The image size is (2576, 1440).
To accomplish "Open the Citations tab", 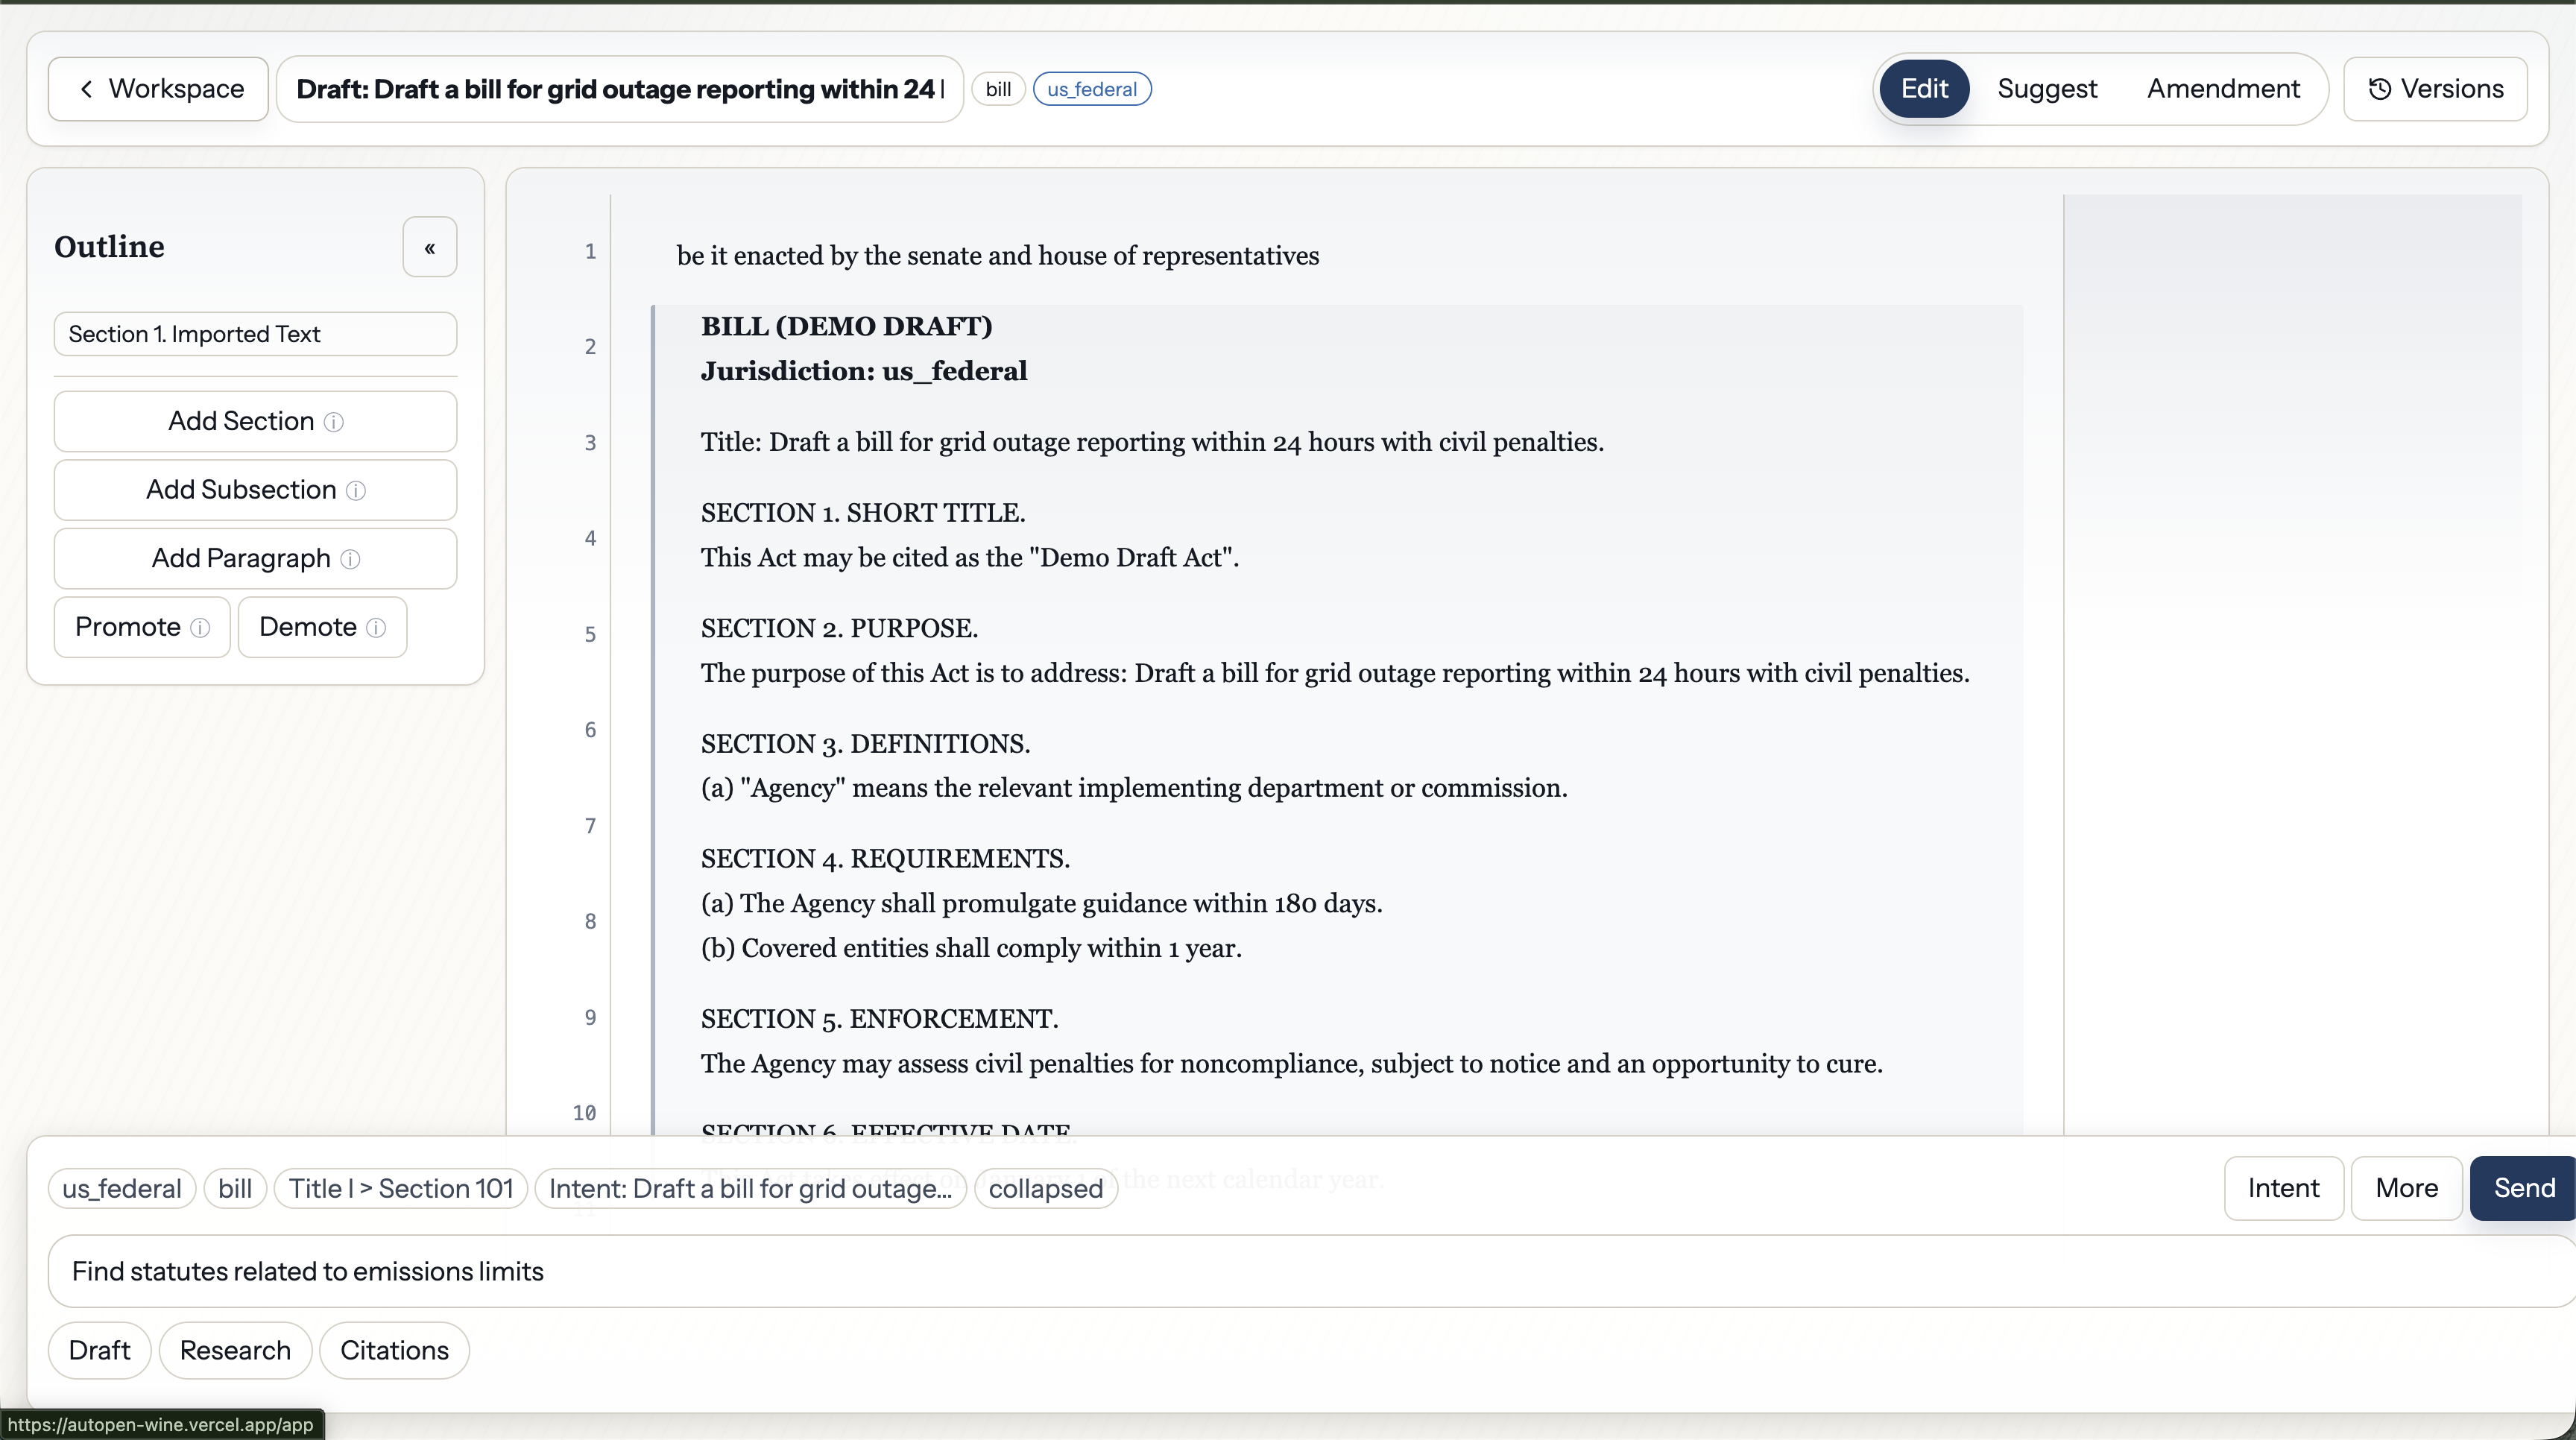I will (394, 1350).
